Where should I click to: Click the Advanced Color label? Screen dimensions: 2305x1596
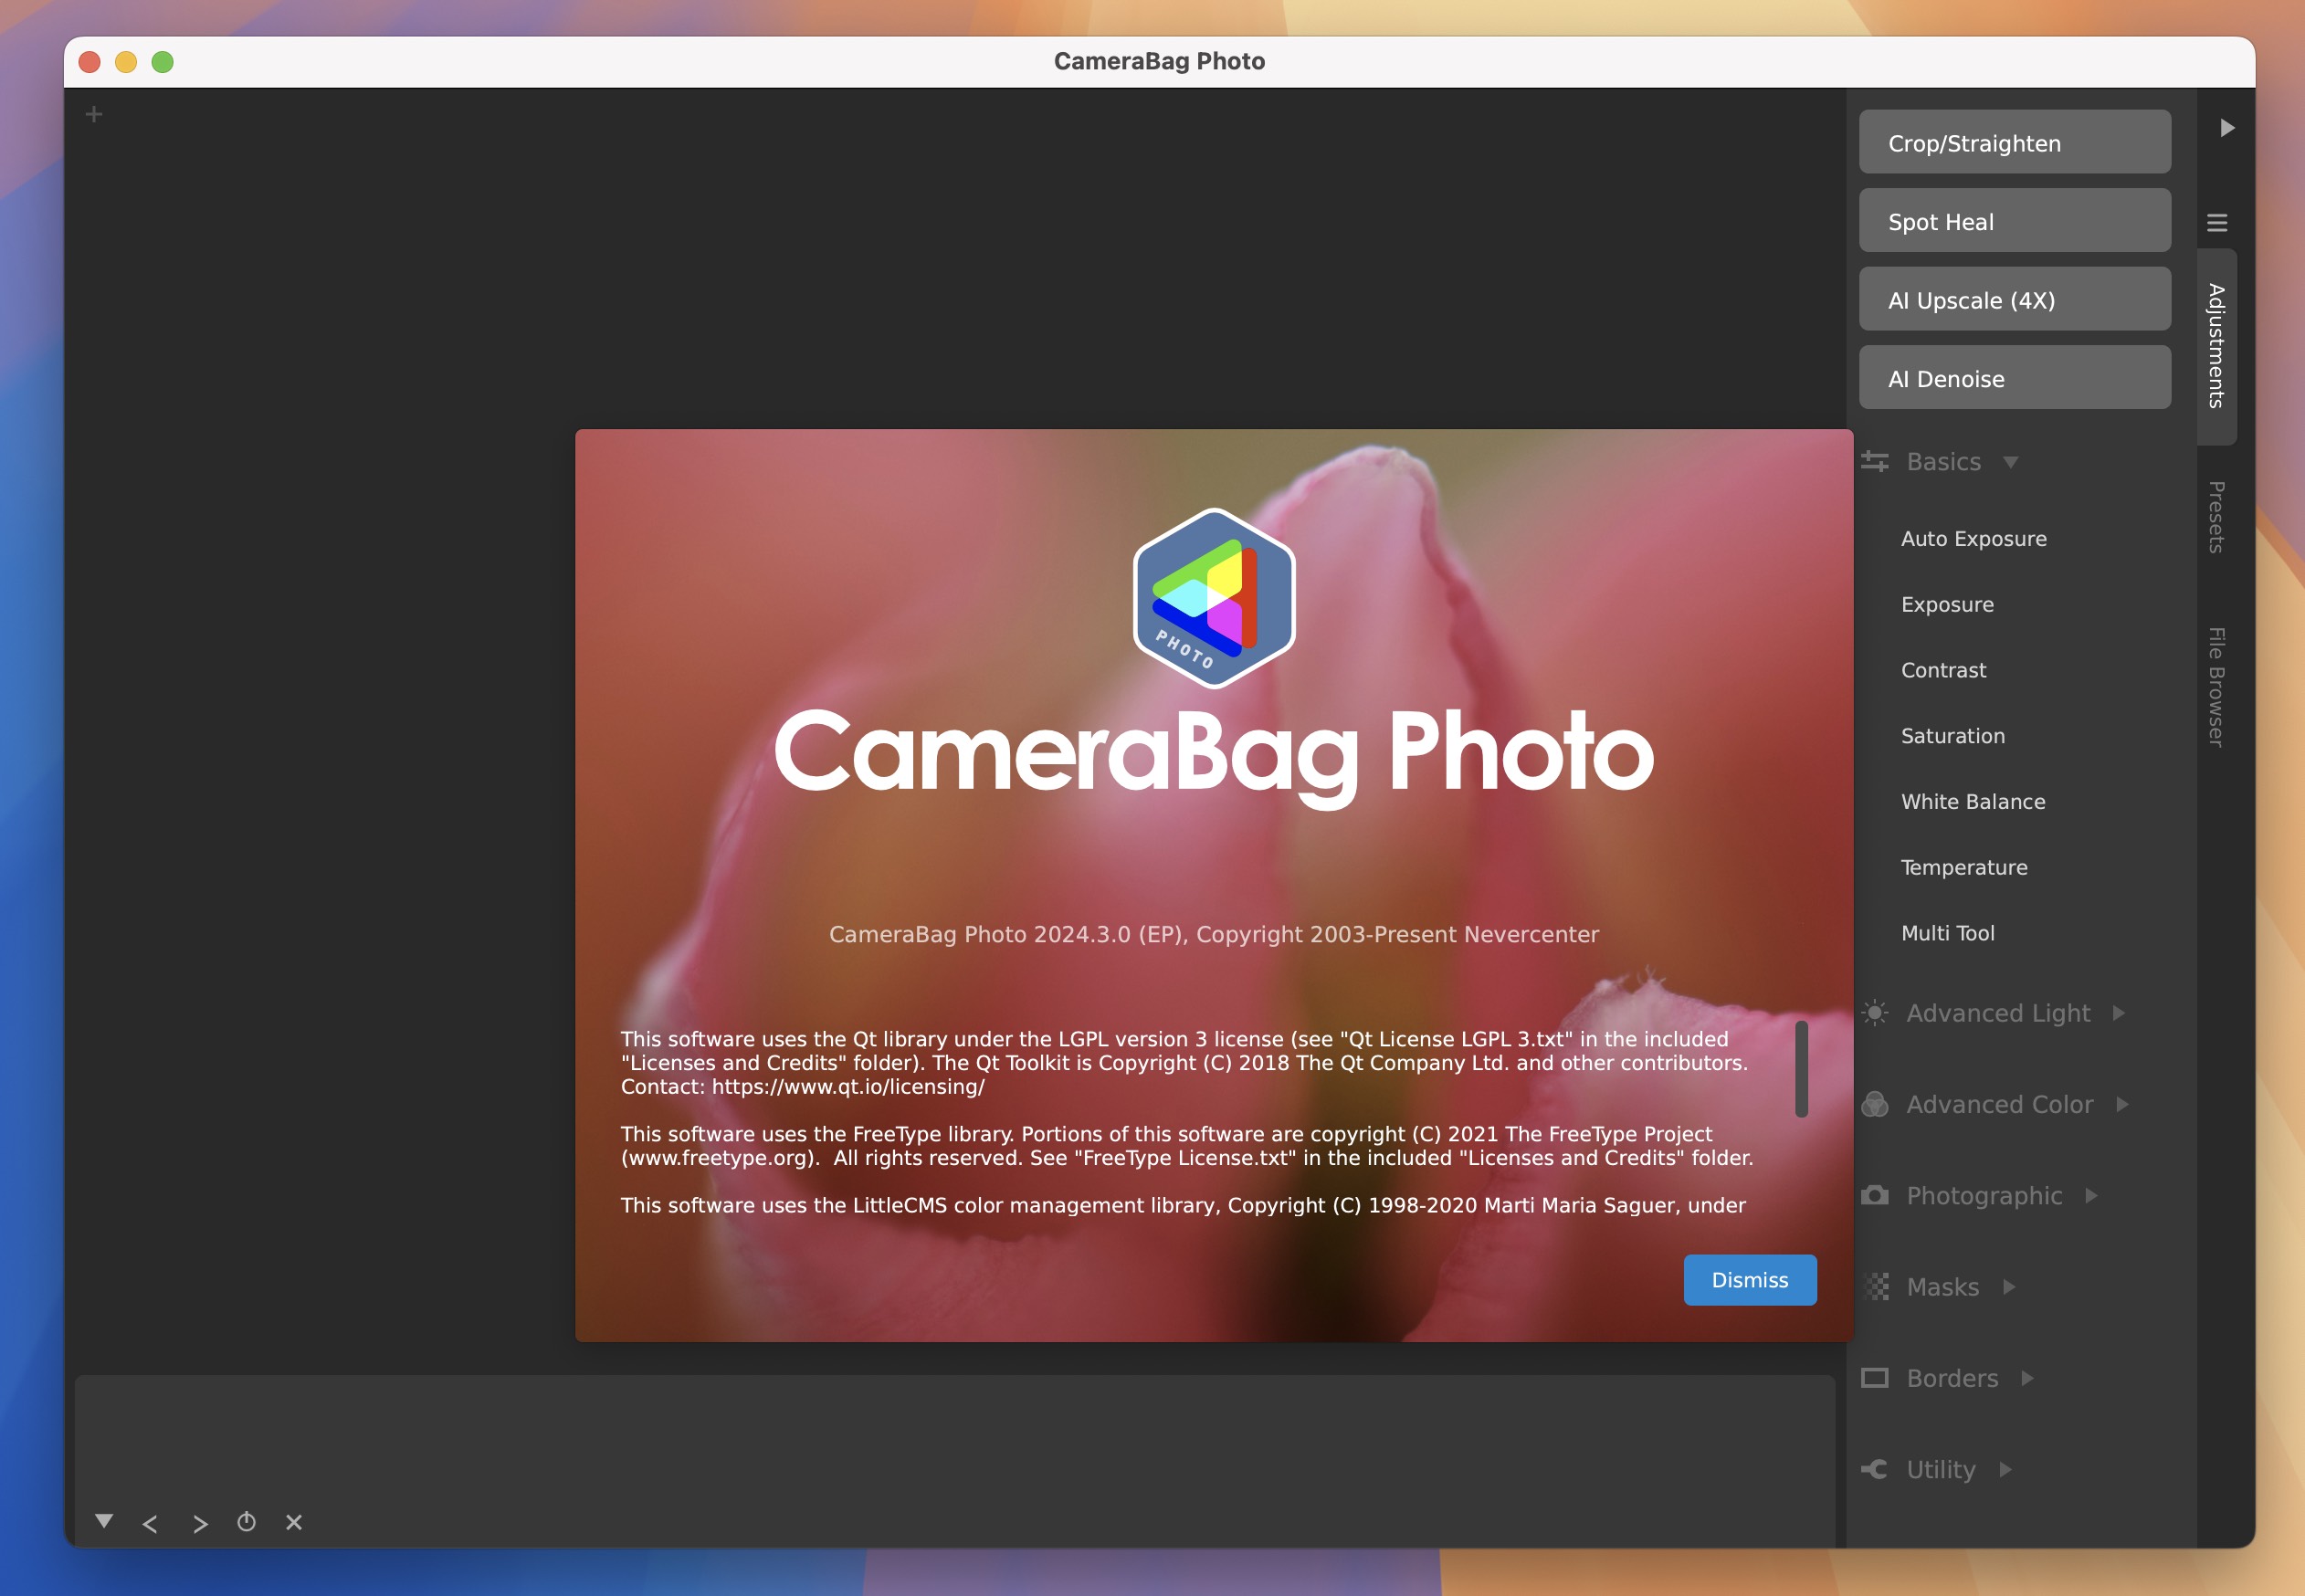(2000, 1104)
